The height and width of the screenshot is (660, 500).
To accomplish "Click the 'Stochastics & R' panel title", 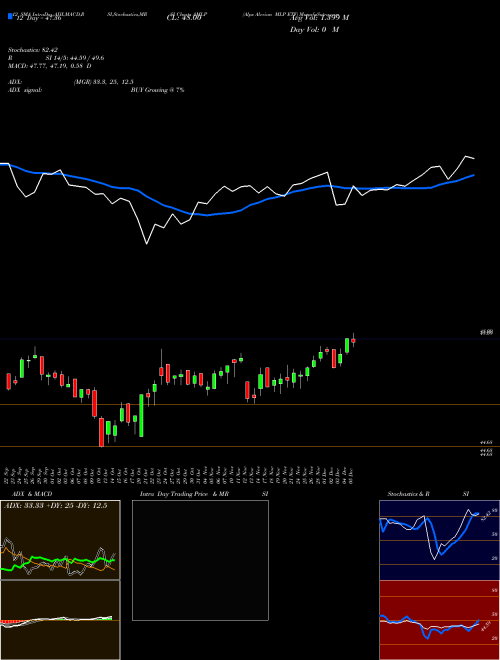I will click(409, 494).
